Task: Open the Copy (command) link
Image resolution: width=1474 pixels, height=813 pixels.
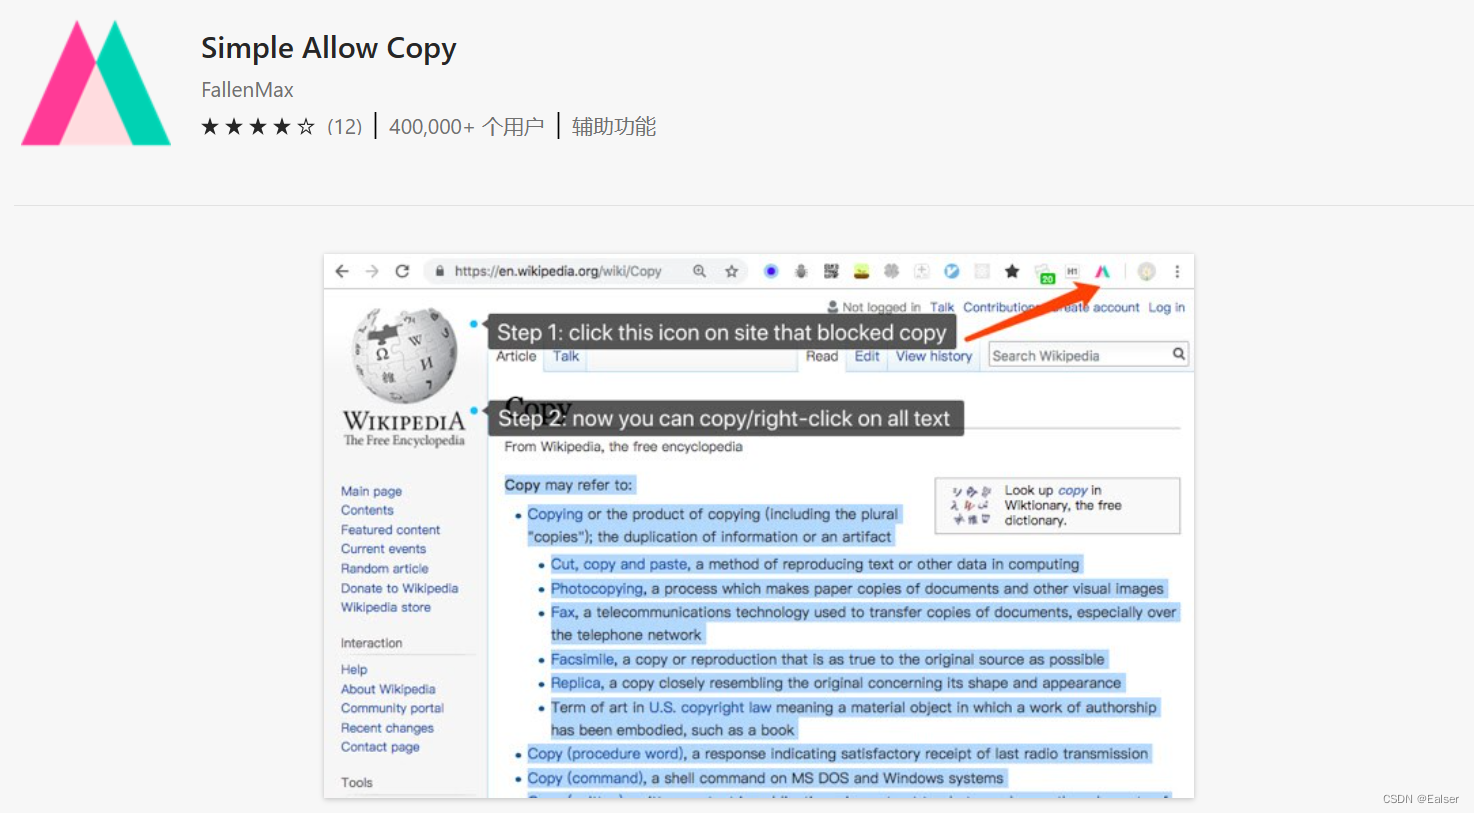Action: click(x=585, y=778)
